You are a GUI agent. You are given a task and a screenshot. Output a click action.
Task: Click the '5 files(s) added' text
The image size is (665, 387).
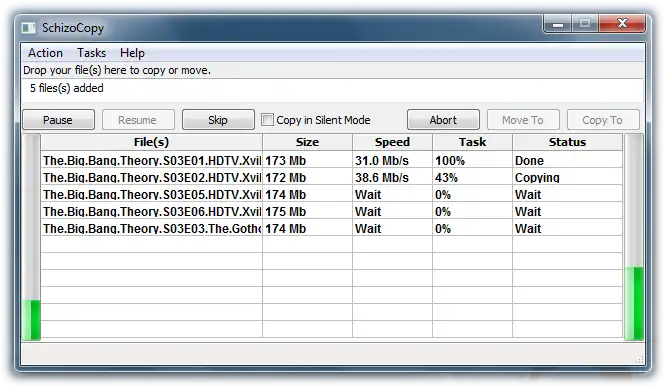67,88
